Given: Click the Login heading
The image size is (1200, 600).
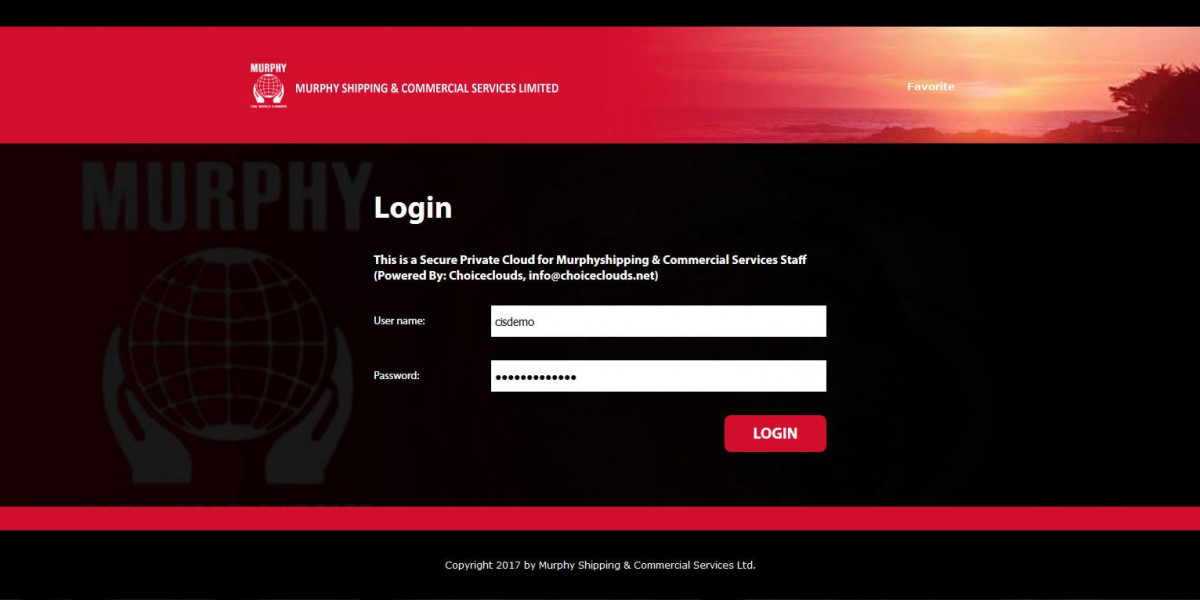Looking at the screenshot, I should 413,208.
